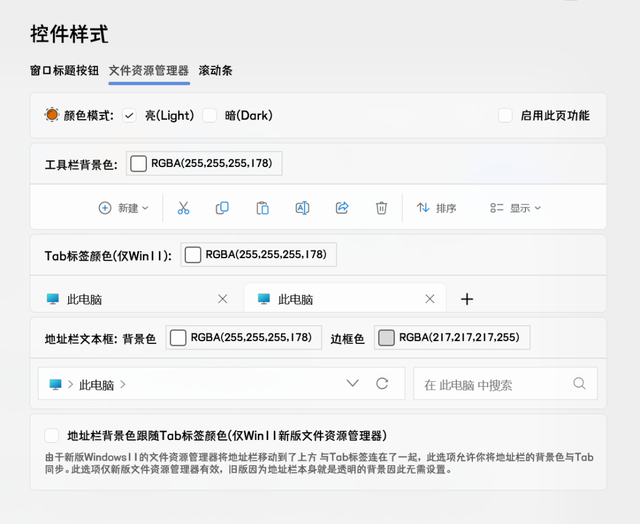Check the 亮(Light) color mode checkbox
The image size is (640, 524).
click(129, 115)
